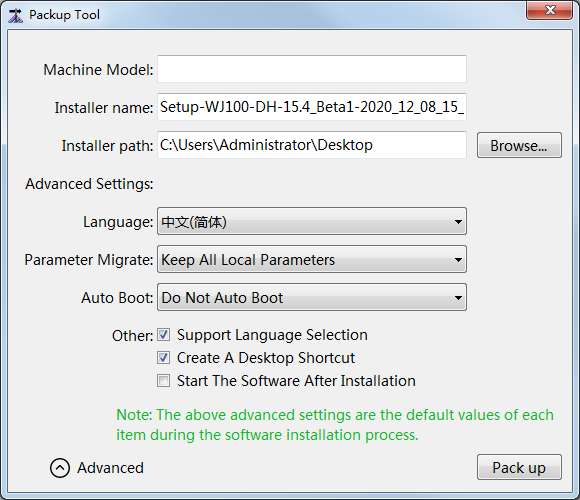
Task: Click the Machine Model input field
Action: click(312, 69)
